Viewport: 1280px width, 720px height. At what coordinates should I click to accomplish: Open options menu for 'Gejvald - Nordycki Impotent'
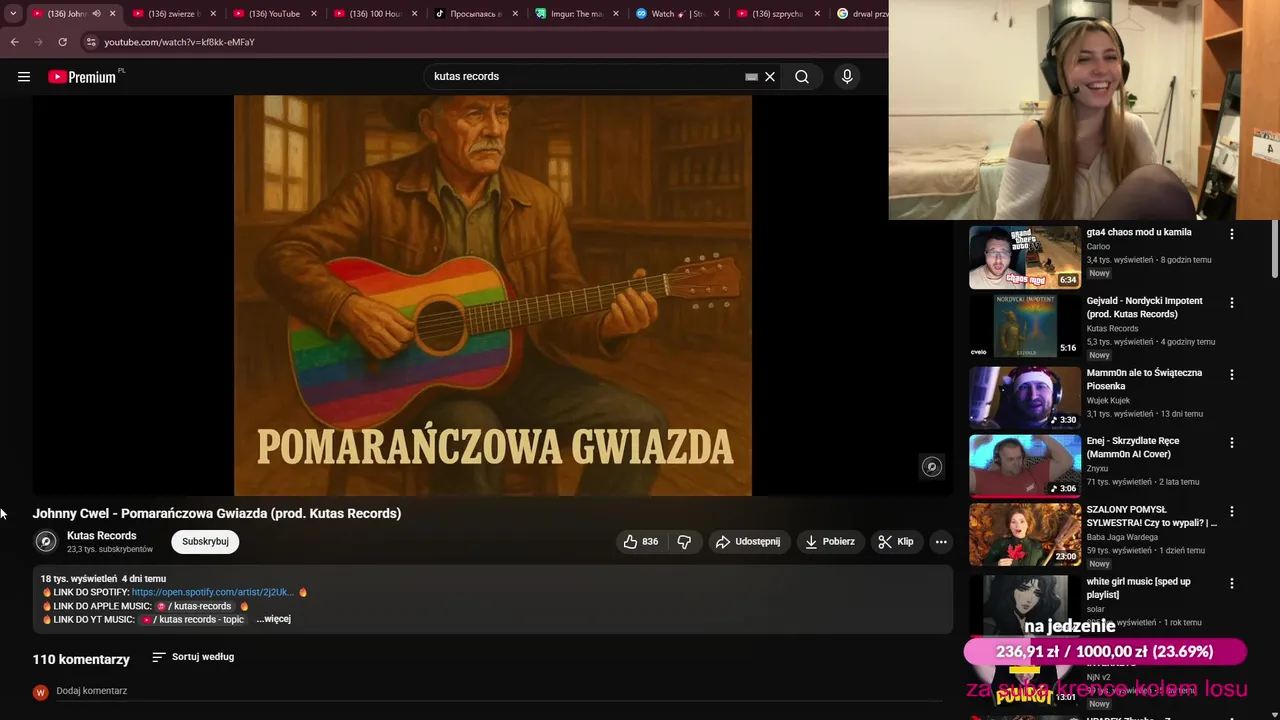tap(1232, 302)
